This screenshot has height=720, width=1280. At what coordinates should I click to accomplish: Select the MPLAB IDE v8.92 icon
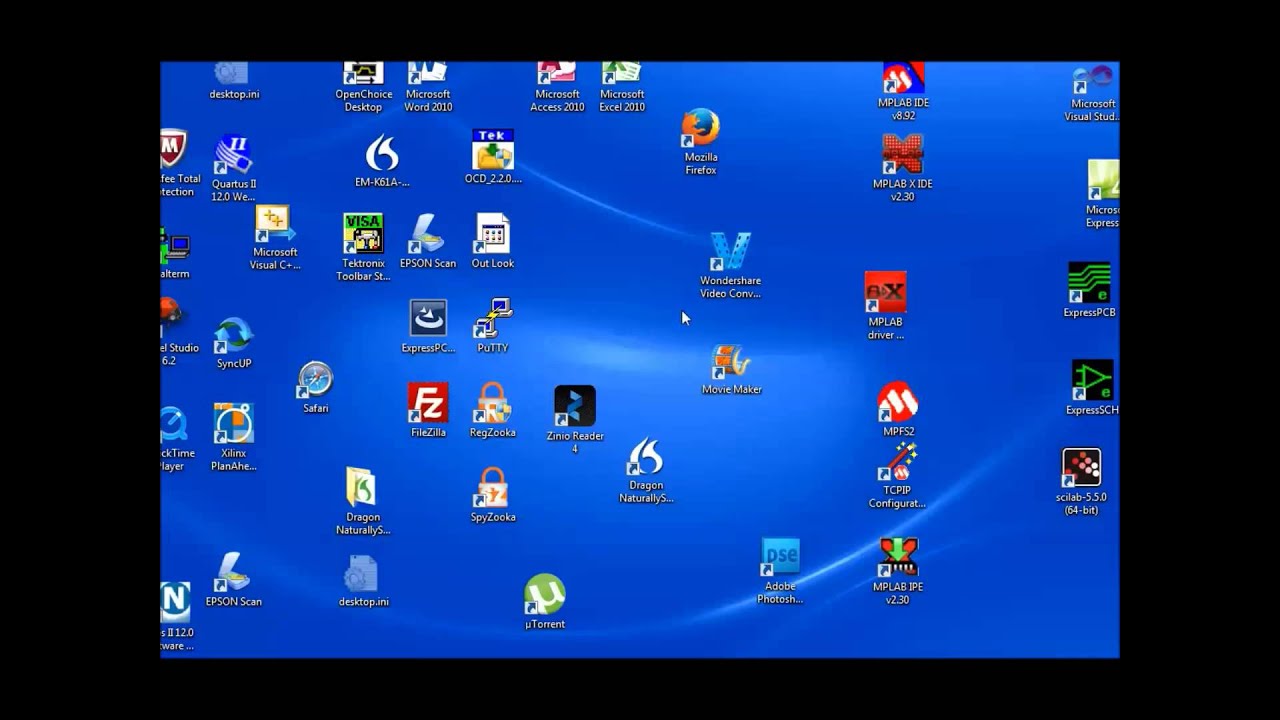tap(902, 91)
